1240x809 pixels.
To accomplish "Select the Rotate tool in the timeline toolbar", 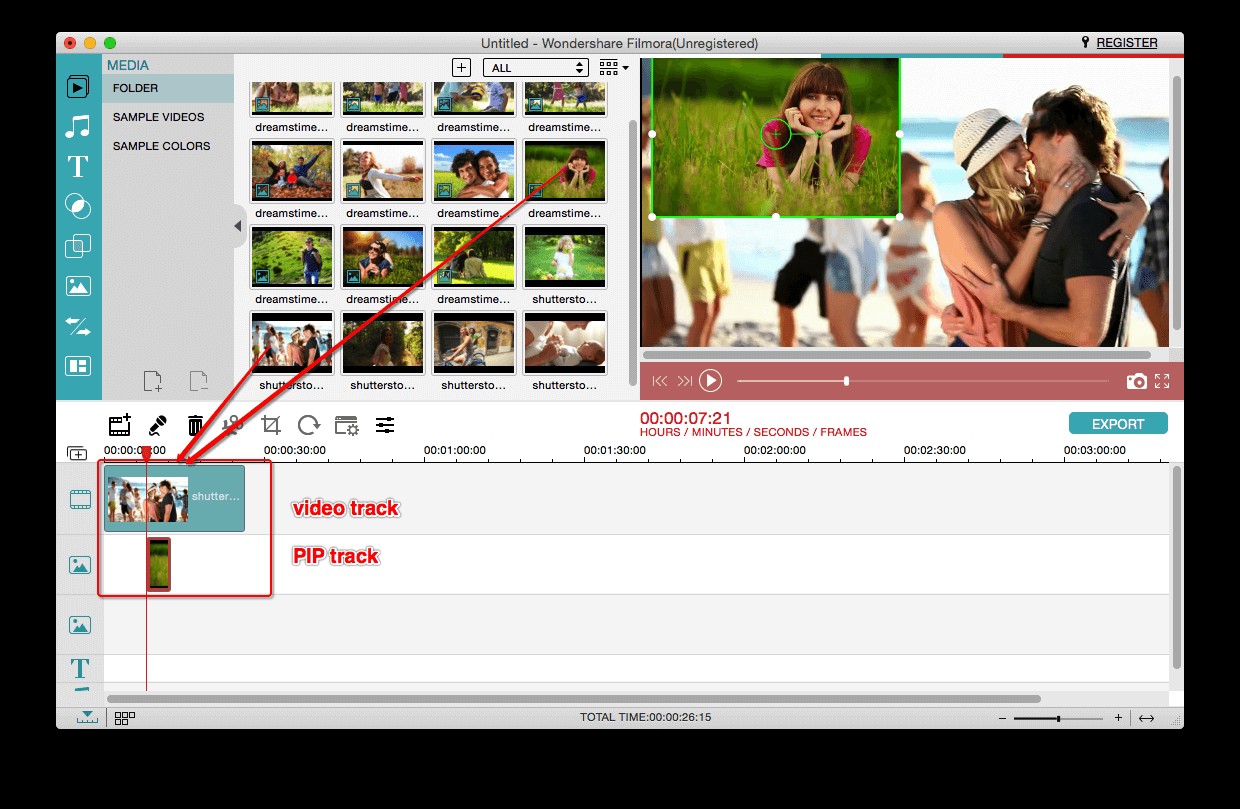I will 308,424.
